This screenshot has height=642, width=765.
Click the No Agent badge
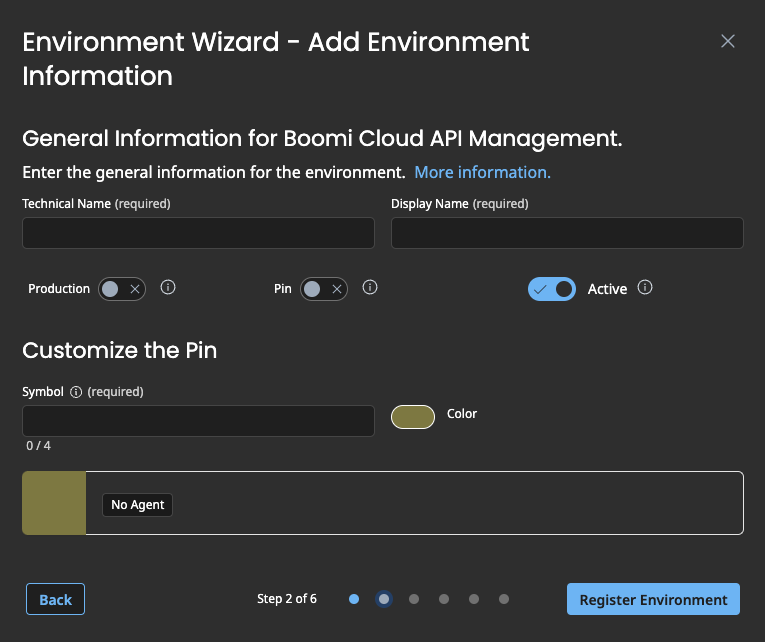pyautogui.click(x=137, y=504)
